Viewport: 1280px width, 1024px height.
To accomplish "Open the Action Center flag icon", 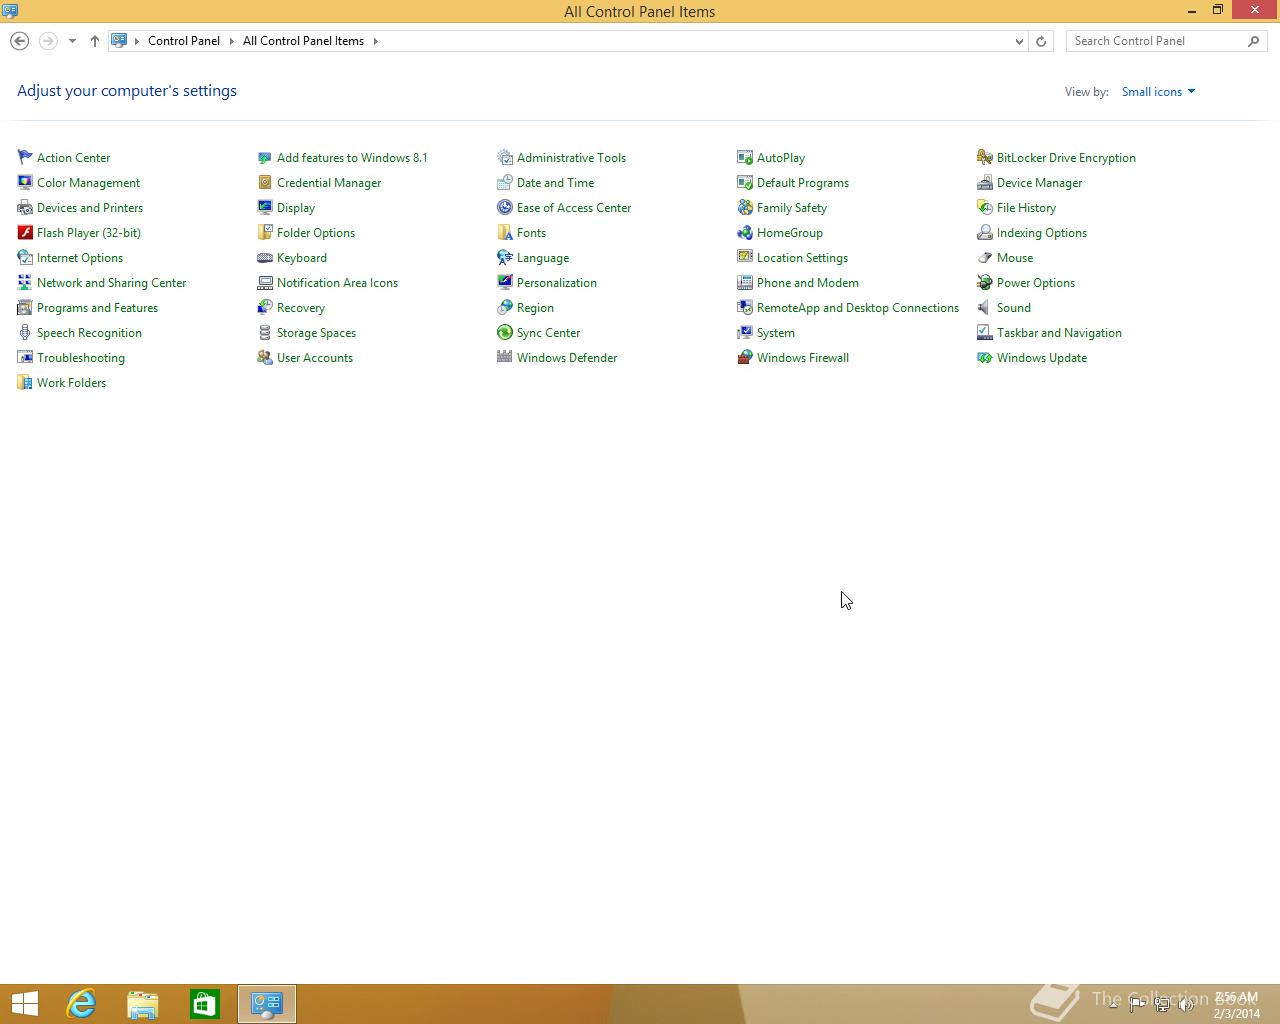I will coord(25,157).
